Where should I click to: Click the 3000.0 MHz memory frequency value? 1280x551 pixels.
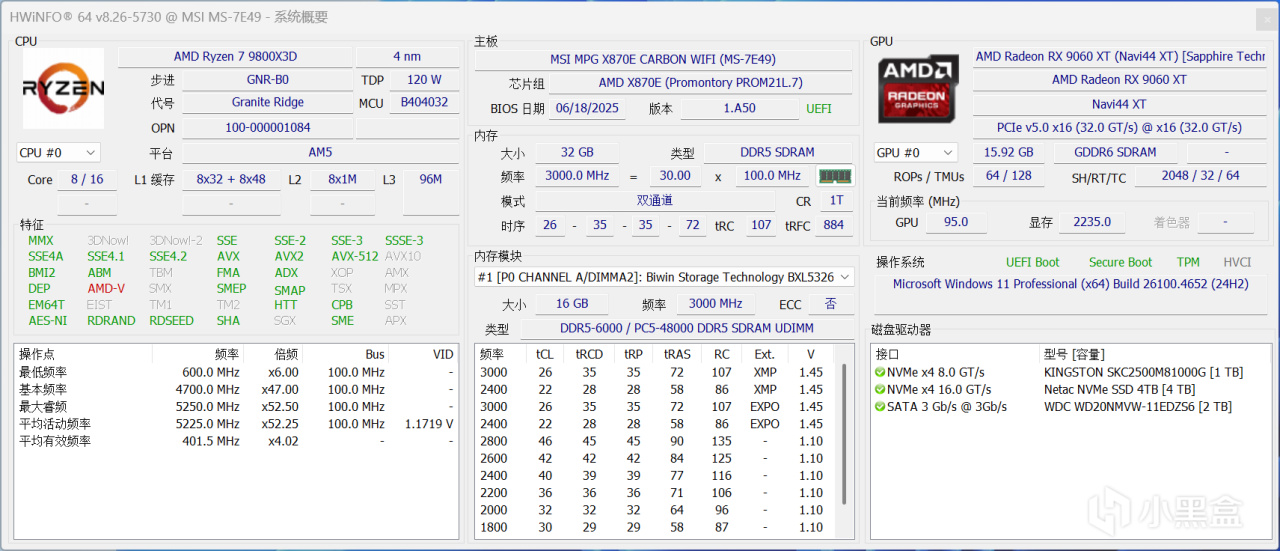click(x=577, y=175)
